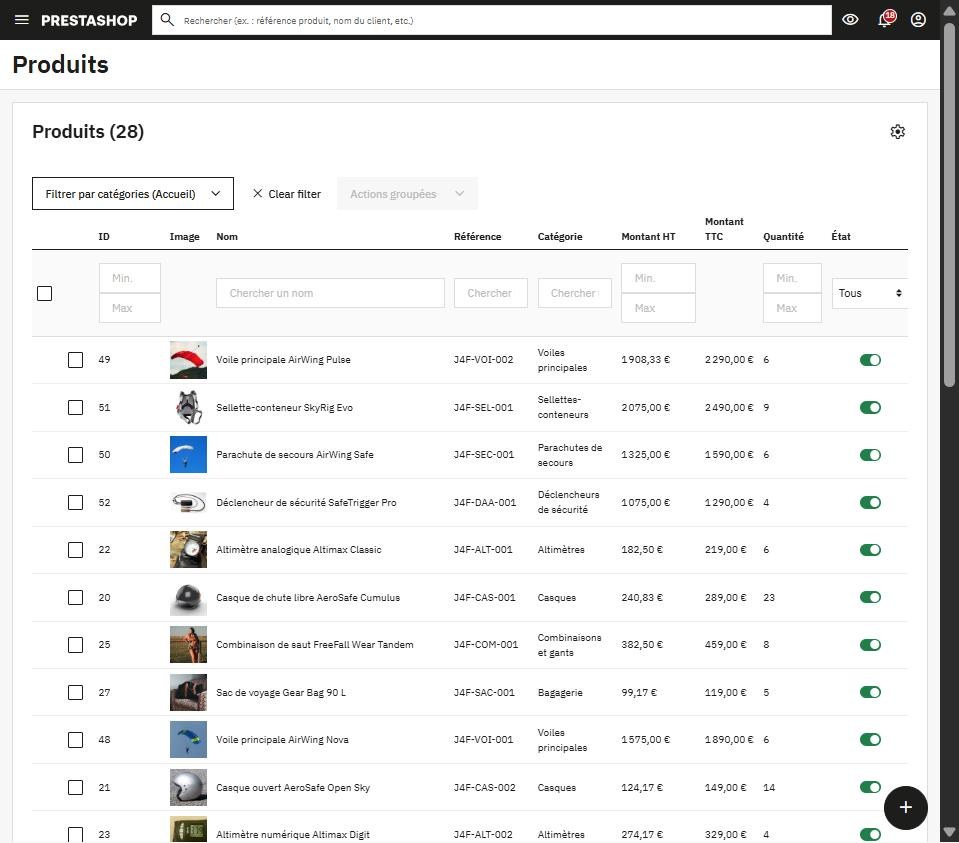This screenshot has width=959, height=843.
Task: Click the search magnifier icon
Action: click(x=167, y=20)
